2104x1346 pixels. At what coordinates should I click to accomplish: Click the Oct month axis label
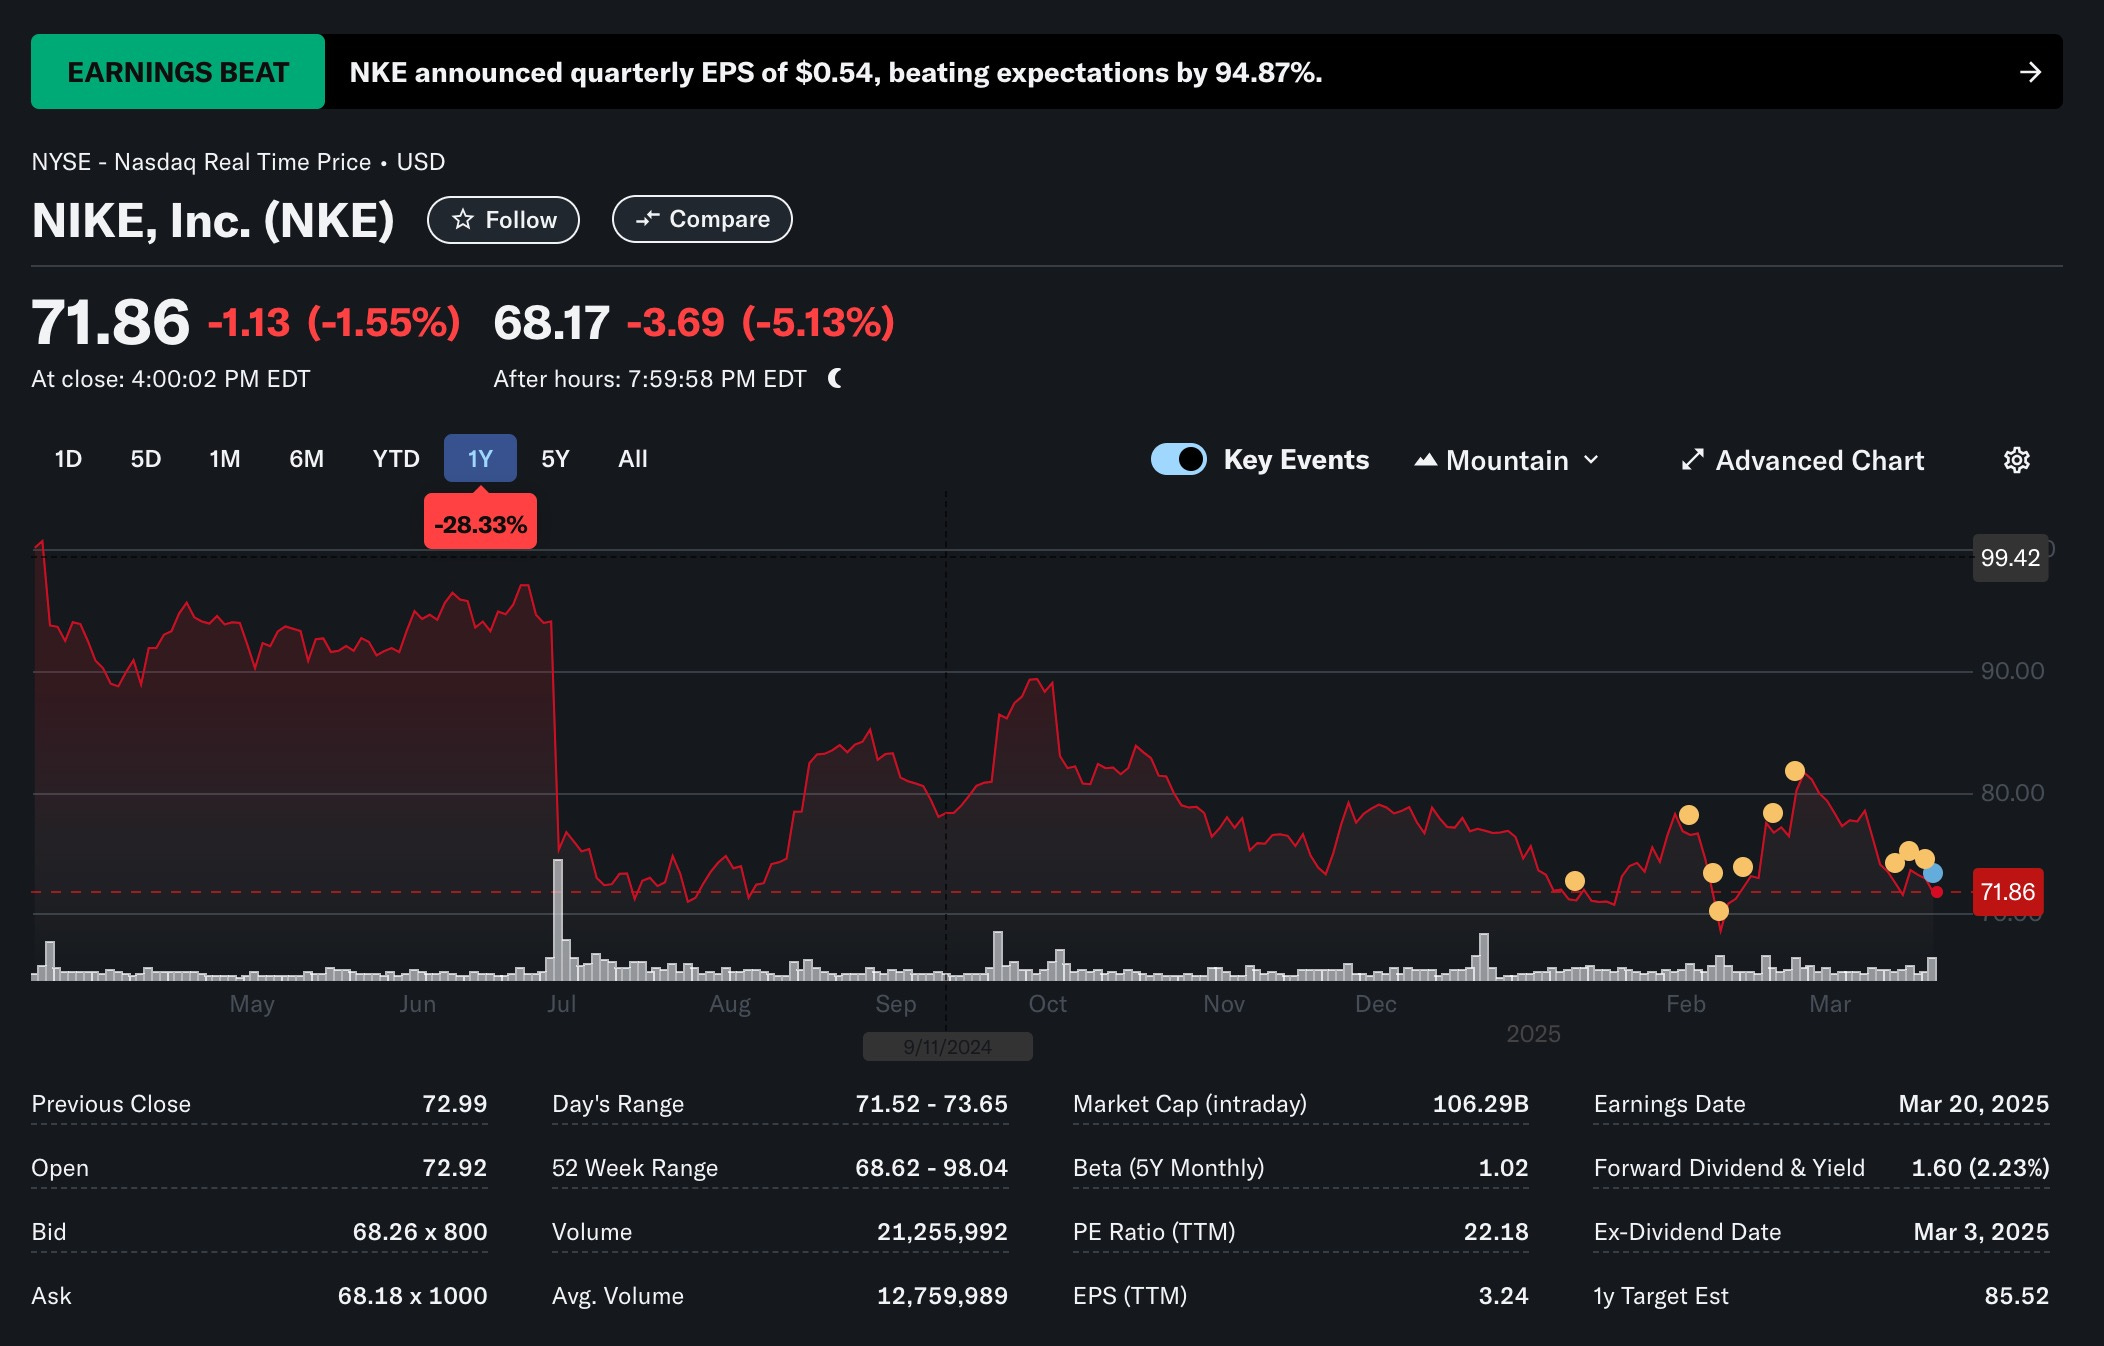click(x=1048, y=1004)
